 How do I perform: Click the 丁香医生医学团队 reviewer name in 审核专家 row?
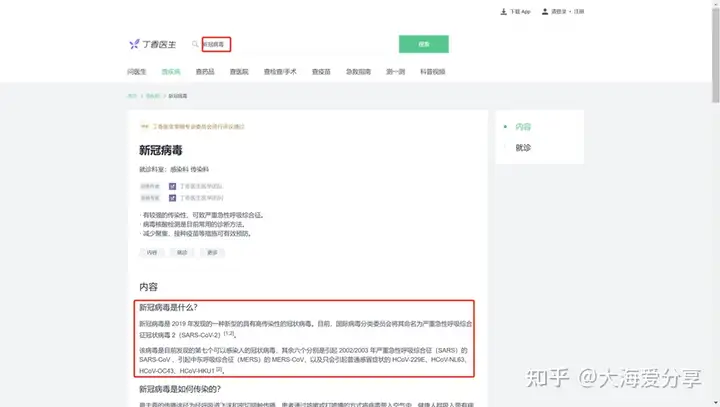coord(201,198)
